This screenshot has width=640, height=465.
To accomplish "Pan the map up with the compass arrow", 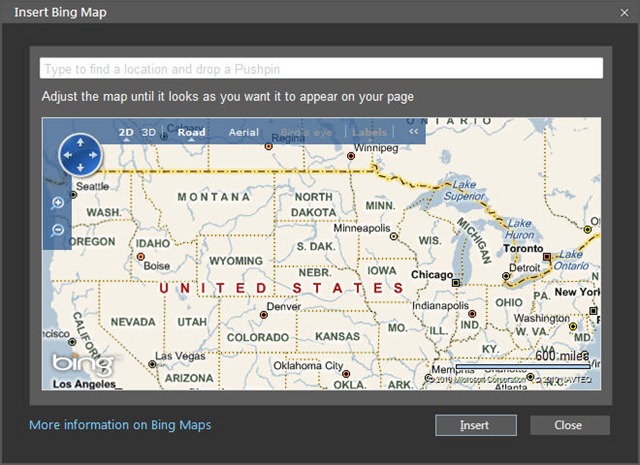I will tap(80, 142).
